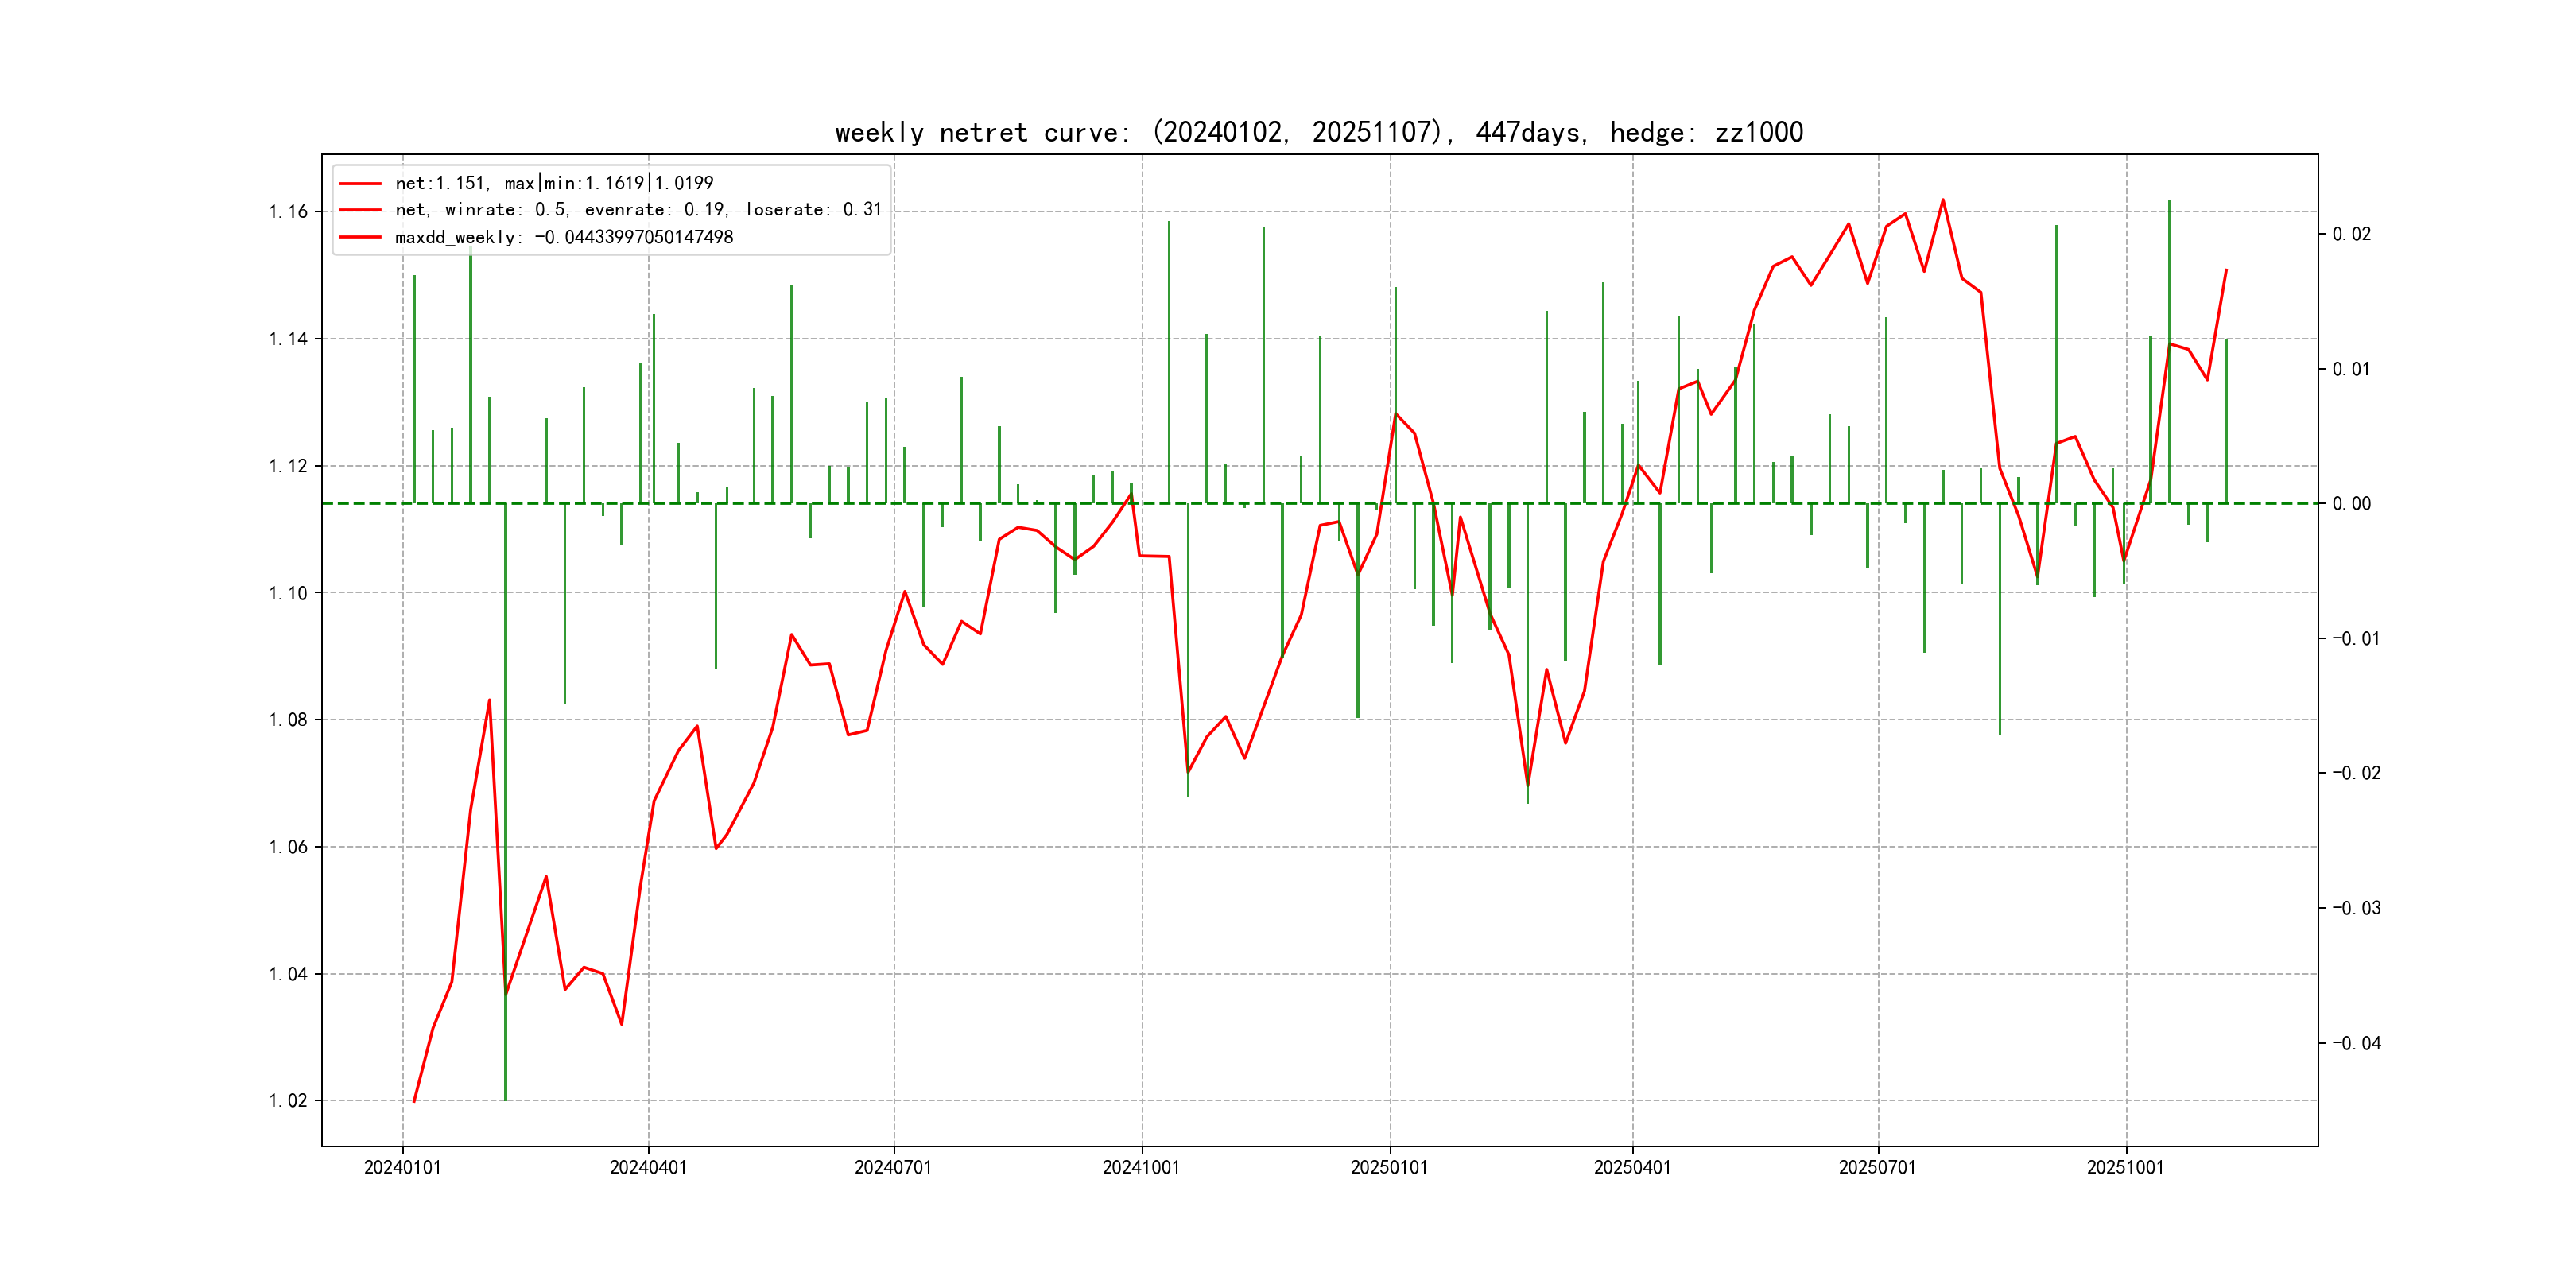Click the weekly netret curve chart title

1318,133
